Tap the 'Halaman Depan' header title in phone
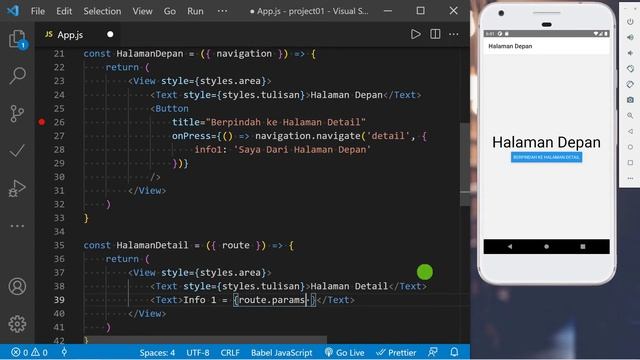Viewport: 640px width, 360px height. pyautogui.click(x=510, y=46)
